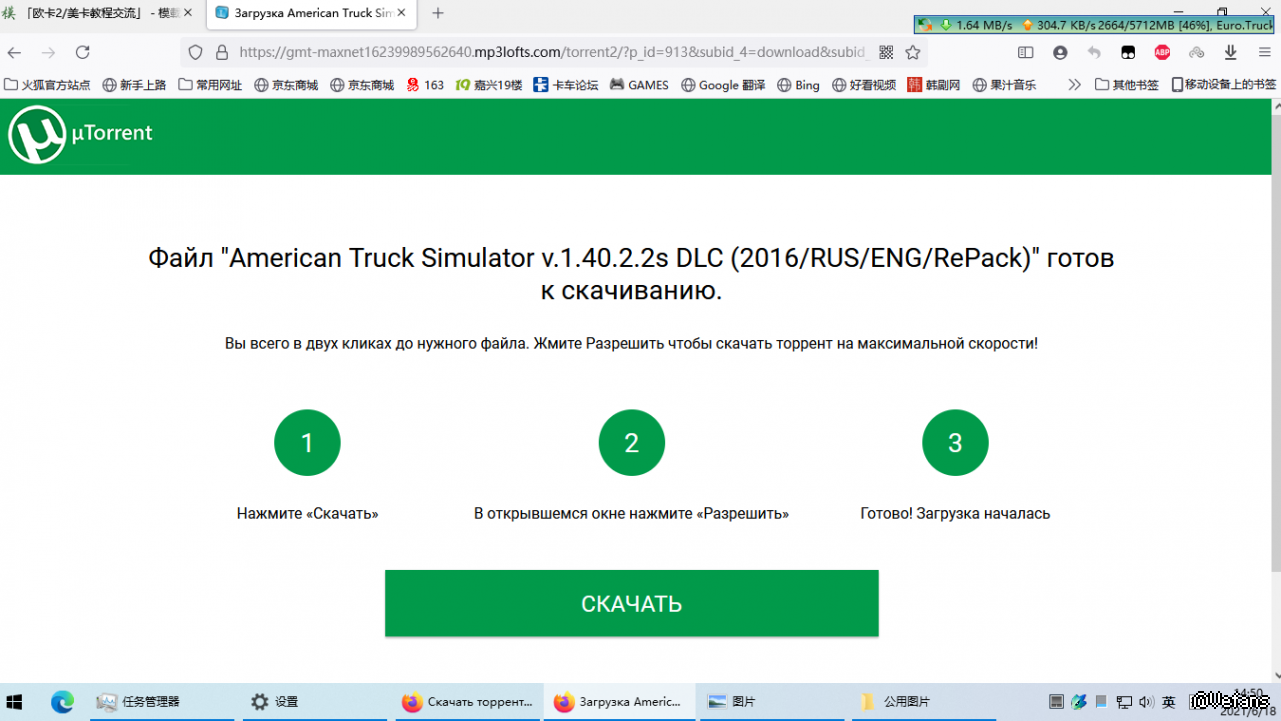This screenshot has height=721, width=1281.
Task: Open the Firefox hamburger application menu
Action: coord(1265,52)
